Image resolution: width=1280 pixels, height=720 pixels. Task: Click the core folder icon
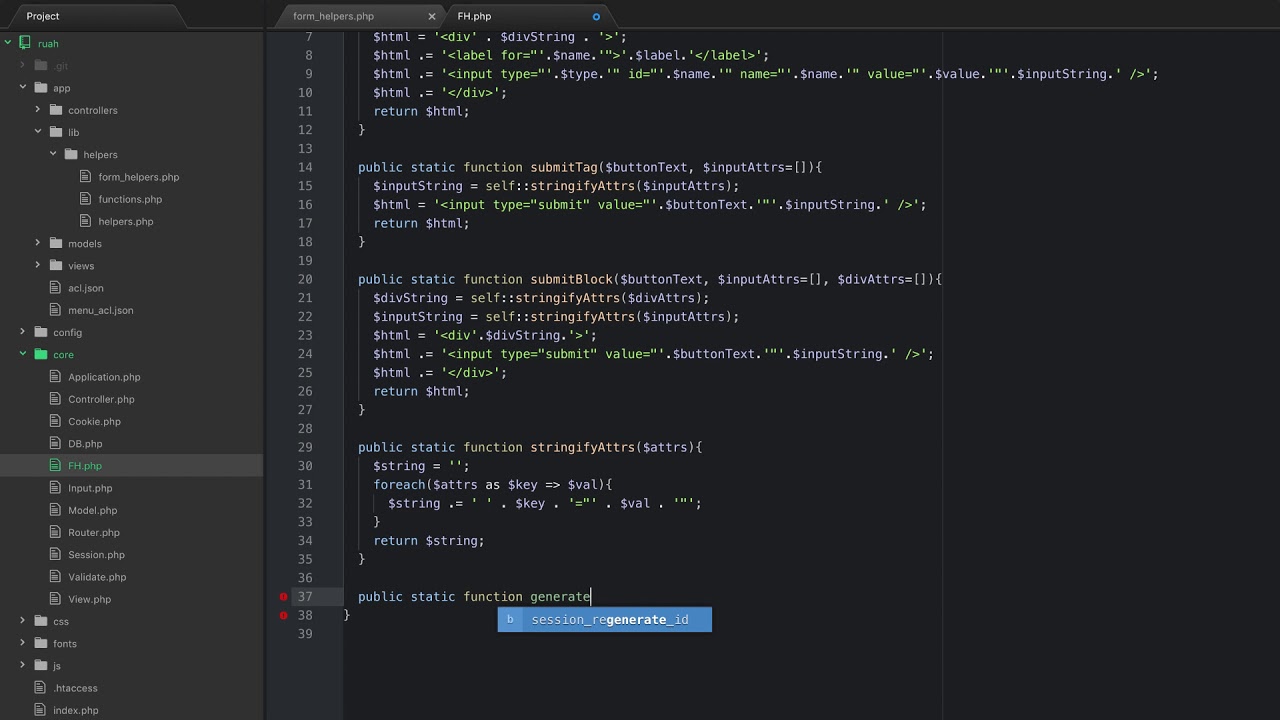pyautogui.click(x=41, y=354)
